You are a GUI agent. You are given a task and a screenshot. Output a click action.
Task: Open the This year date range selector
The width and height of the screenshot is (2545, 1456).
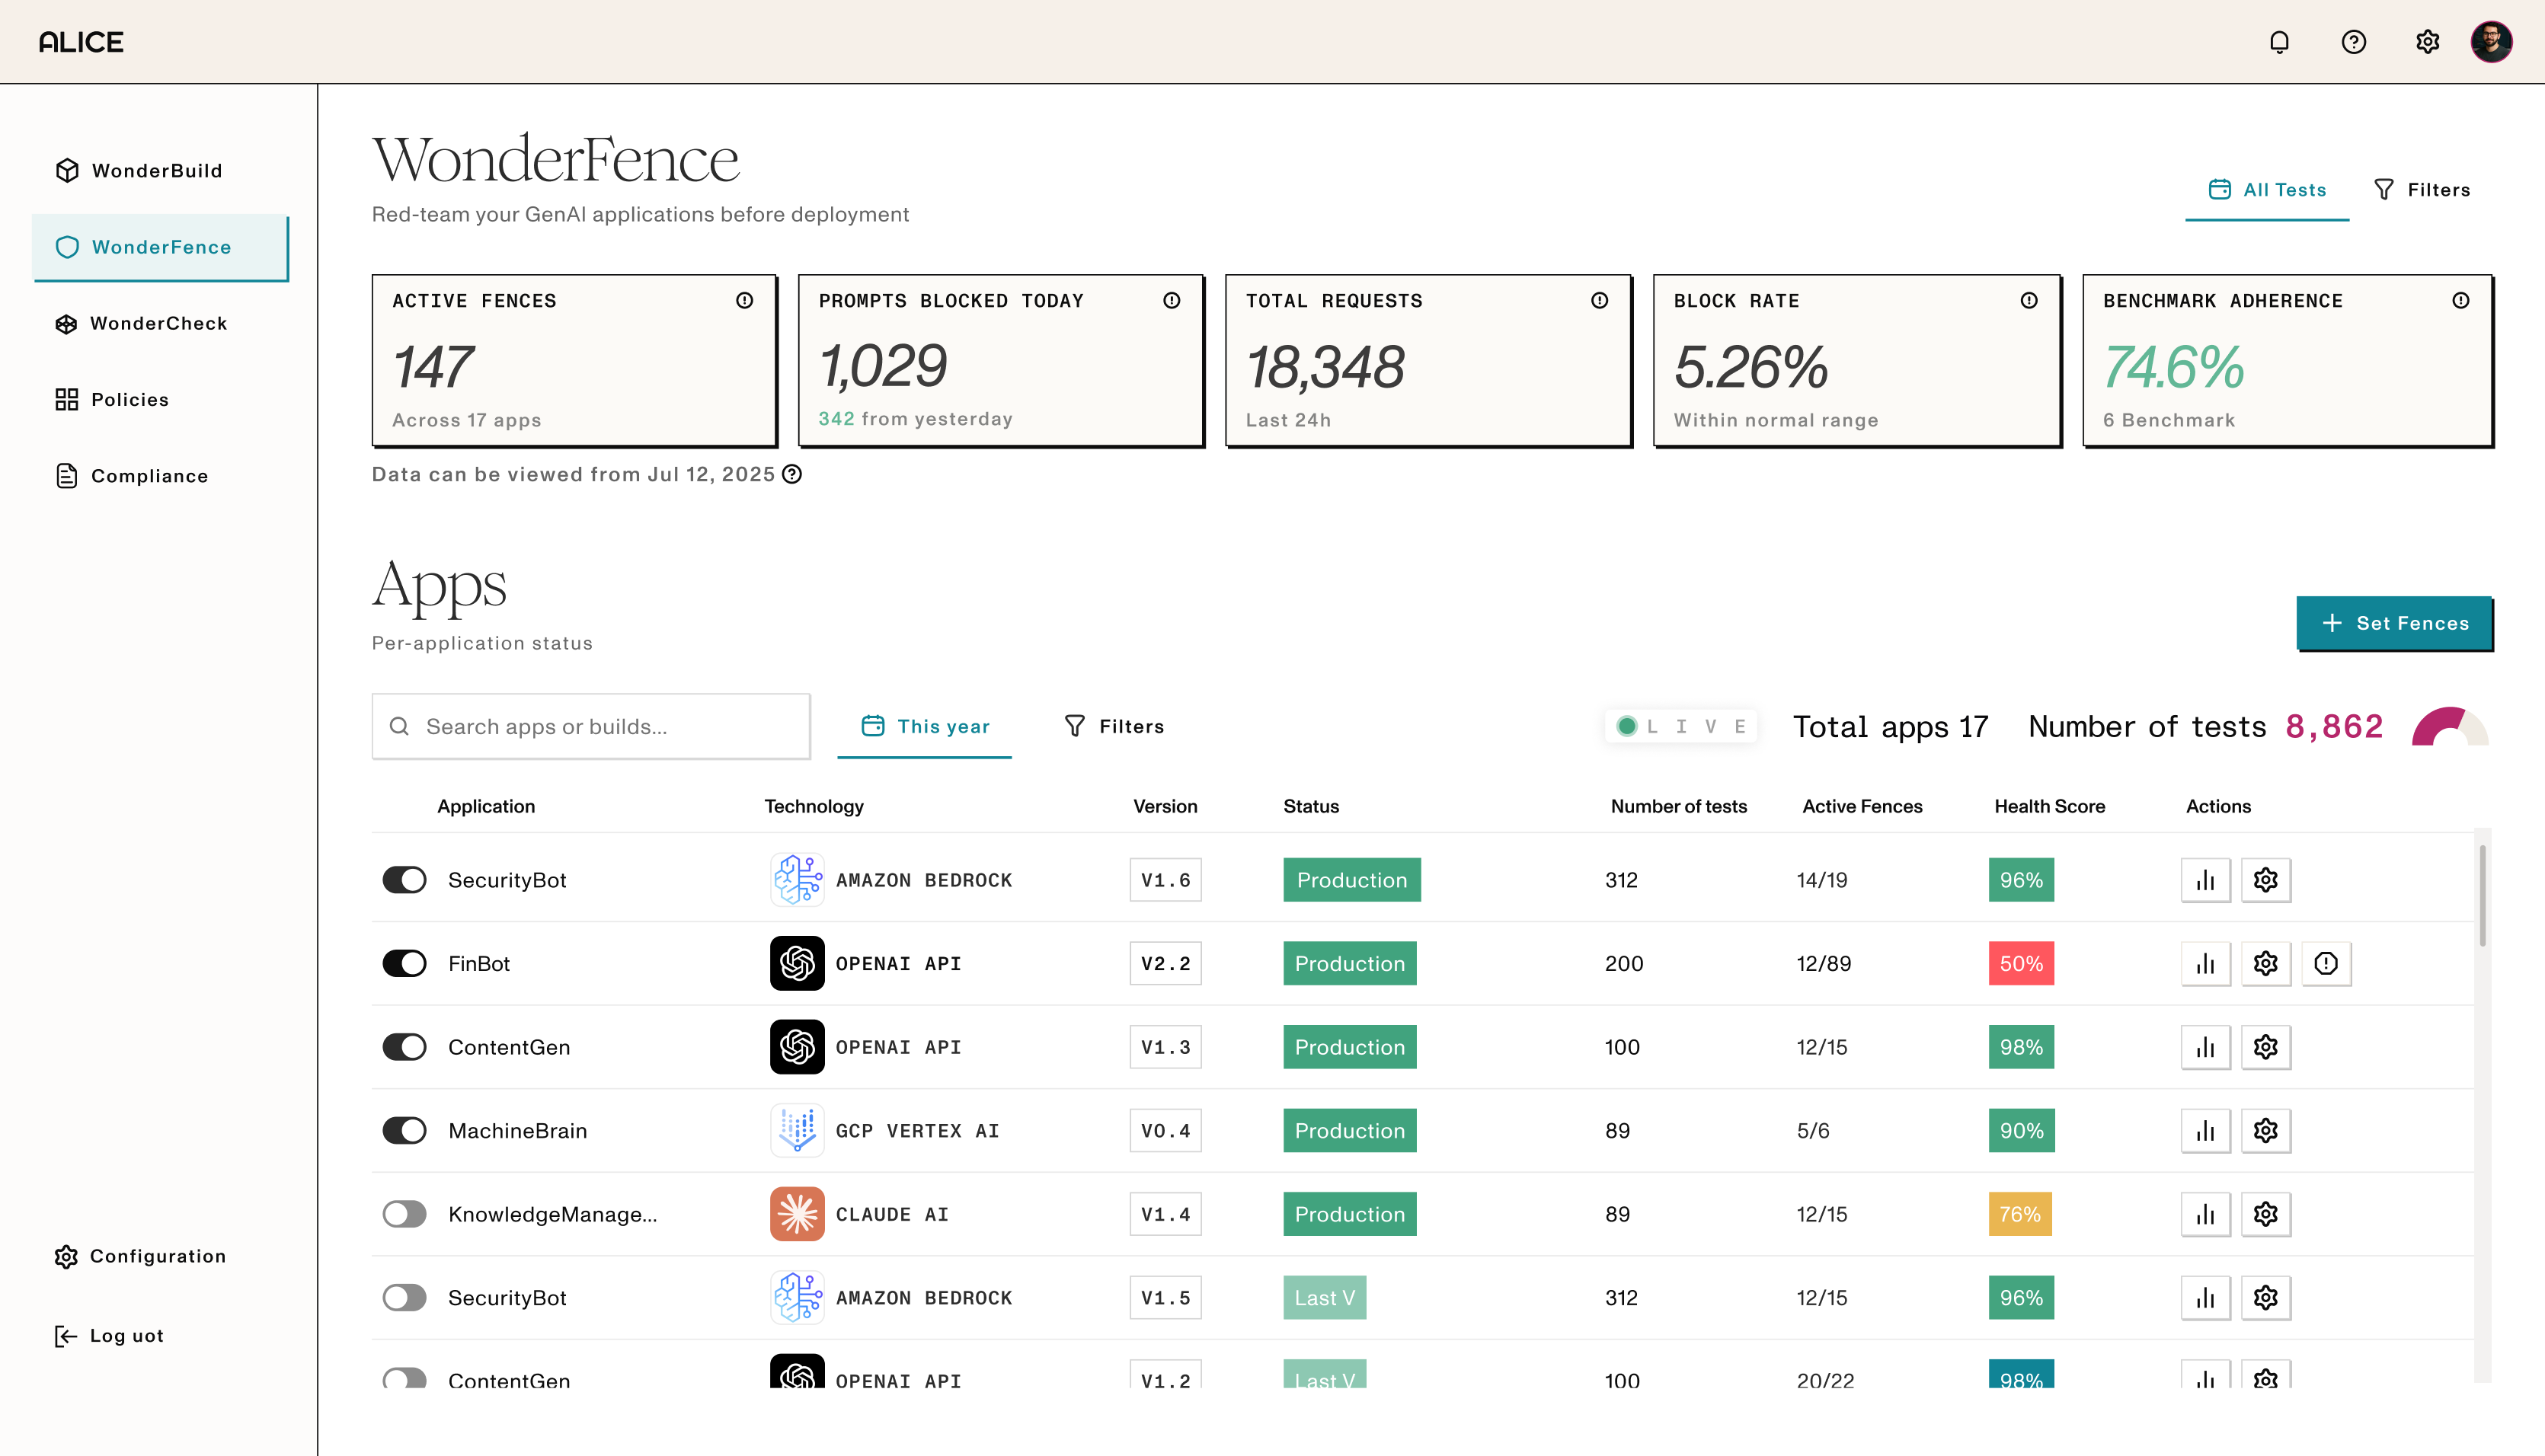pos(925,726)
